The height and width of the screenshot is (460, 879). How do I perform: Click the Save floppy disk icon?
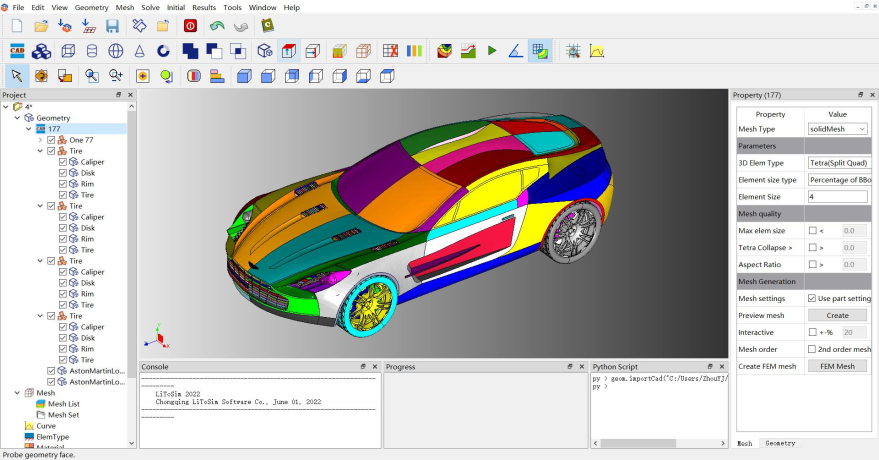click(112, 26)
